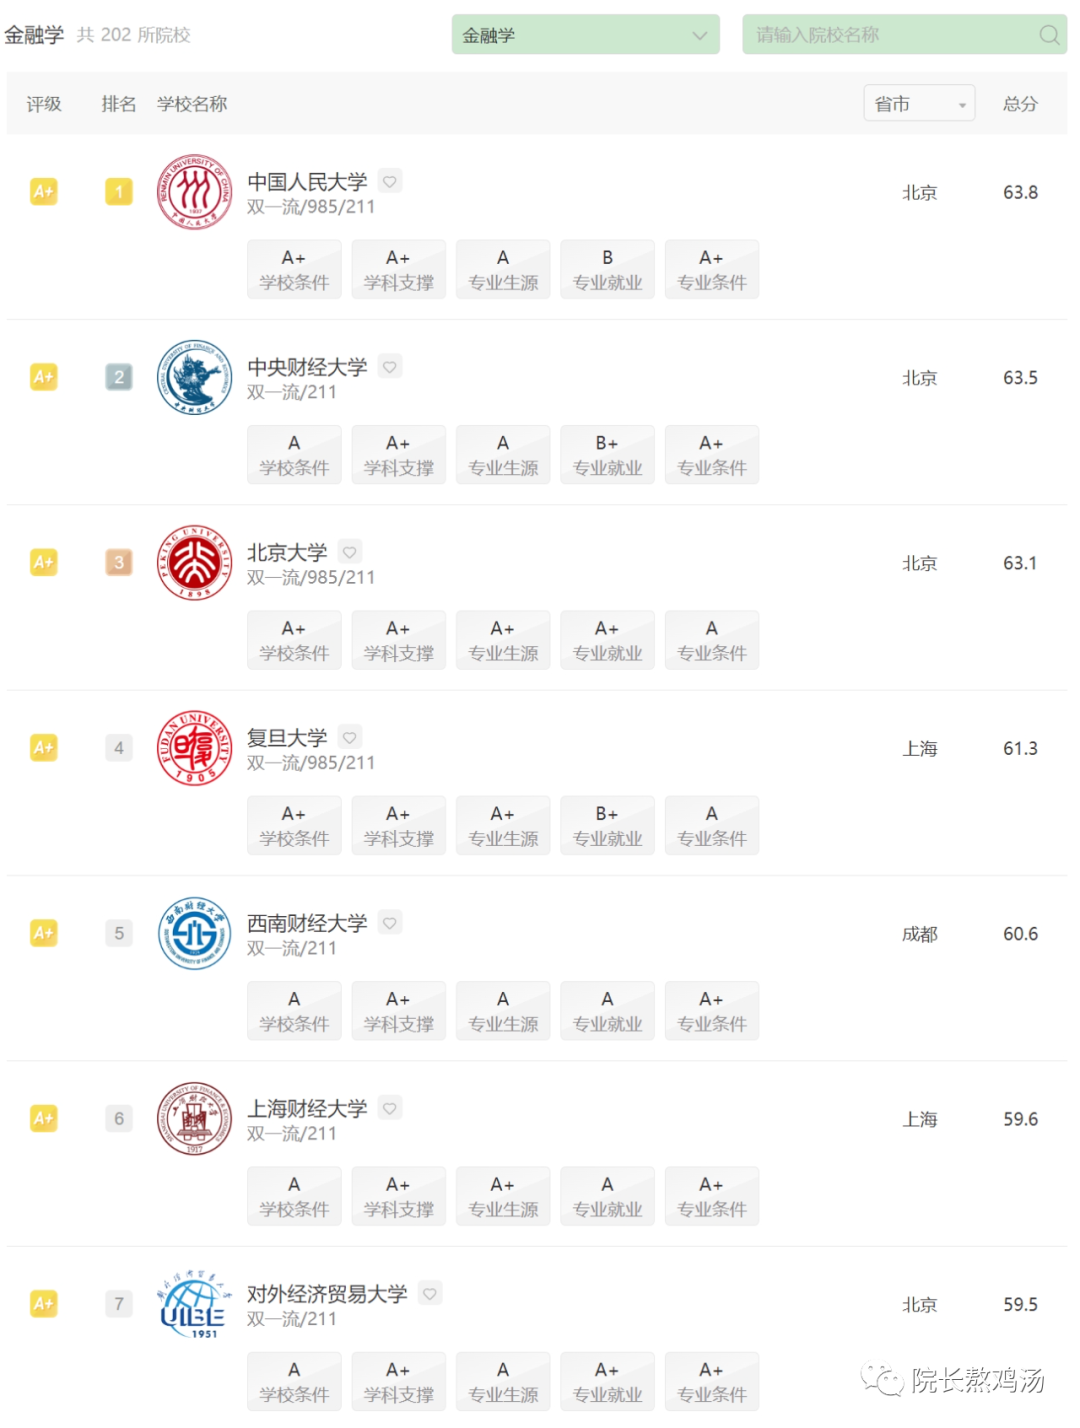Open the 中央财经大学 name link
This screenshot has width=1080, height=1428.
tap(307, 367)
